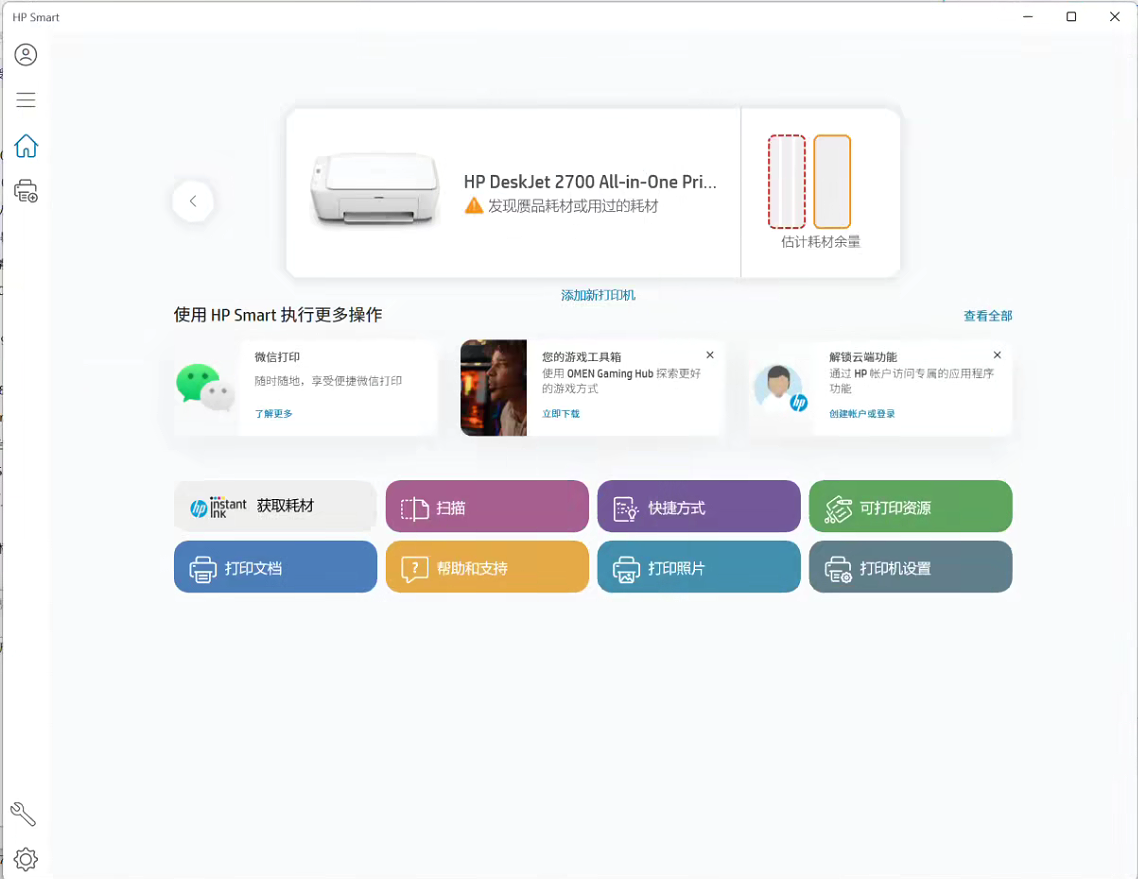Viewport: 1138px width, 879px height.
Task: Open the 快捷方式 tile
Action: tap(699, 506)
